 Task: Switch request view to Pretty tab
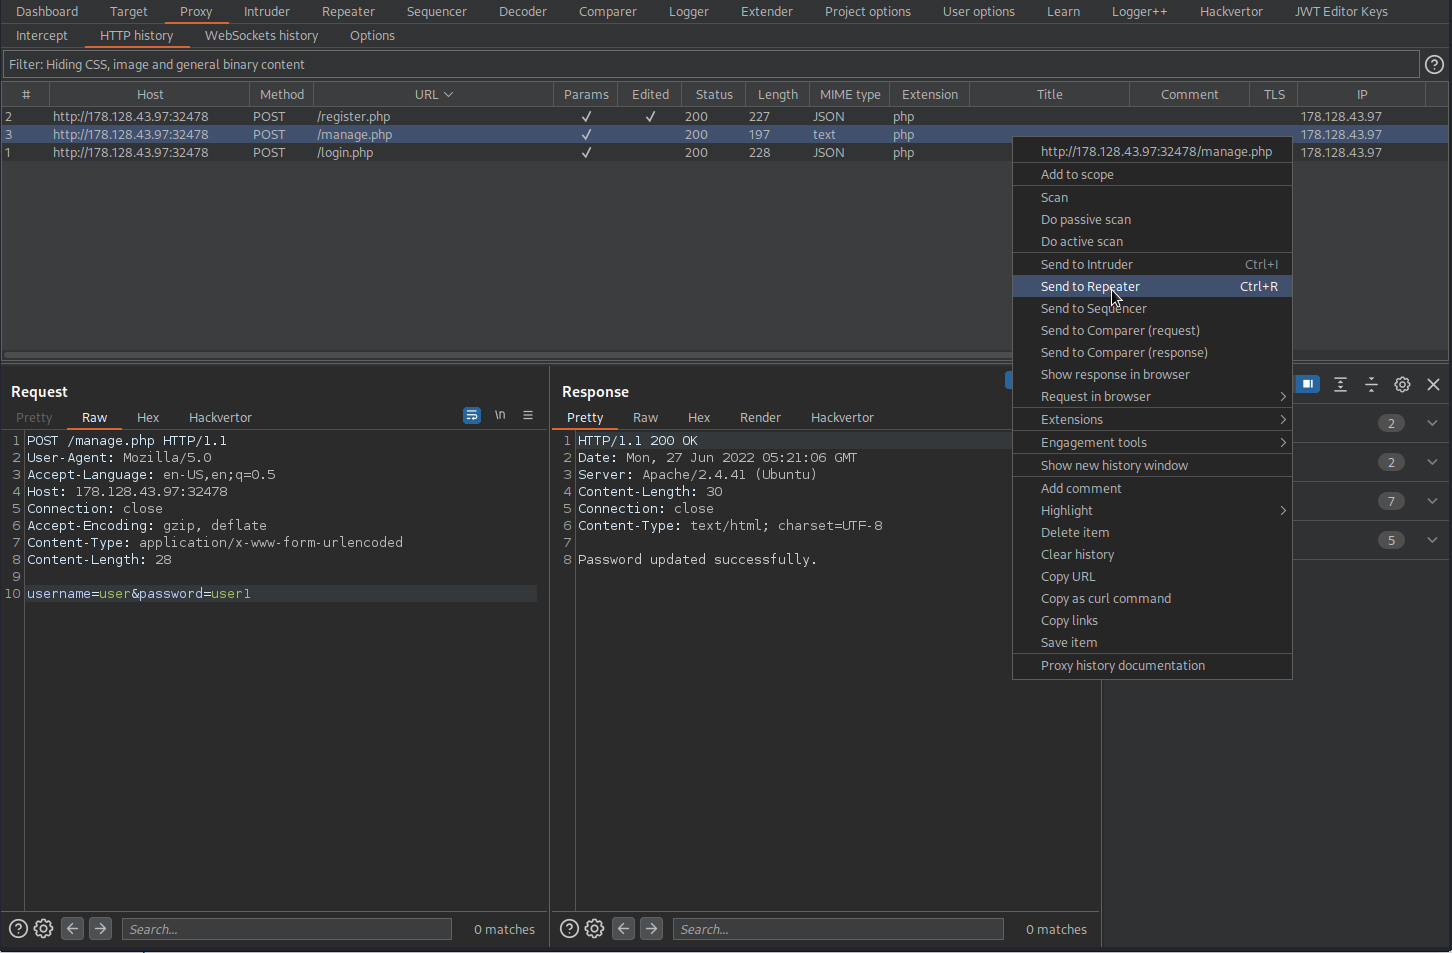point(34,418)
